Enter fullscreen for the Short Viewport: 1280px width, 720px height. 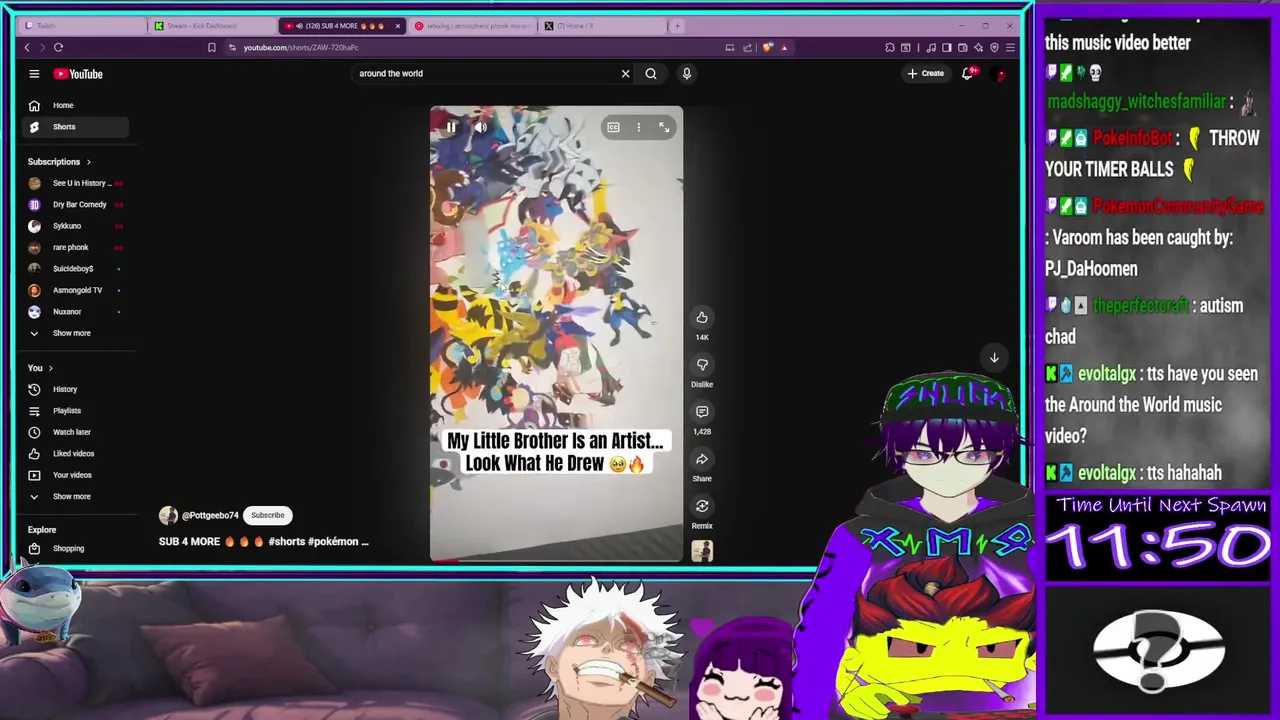(x=664, y=127)
